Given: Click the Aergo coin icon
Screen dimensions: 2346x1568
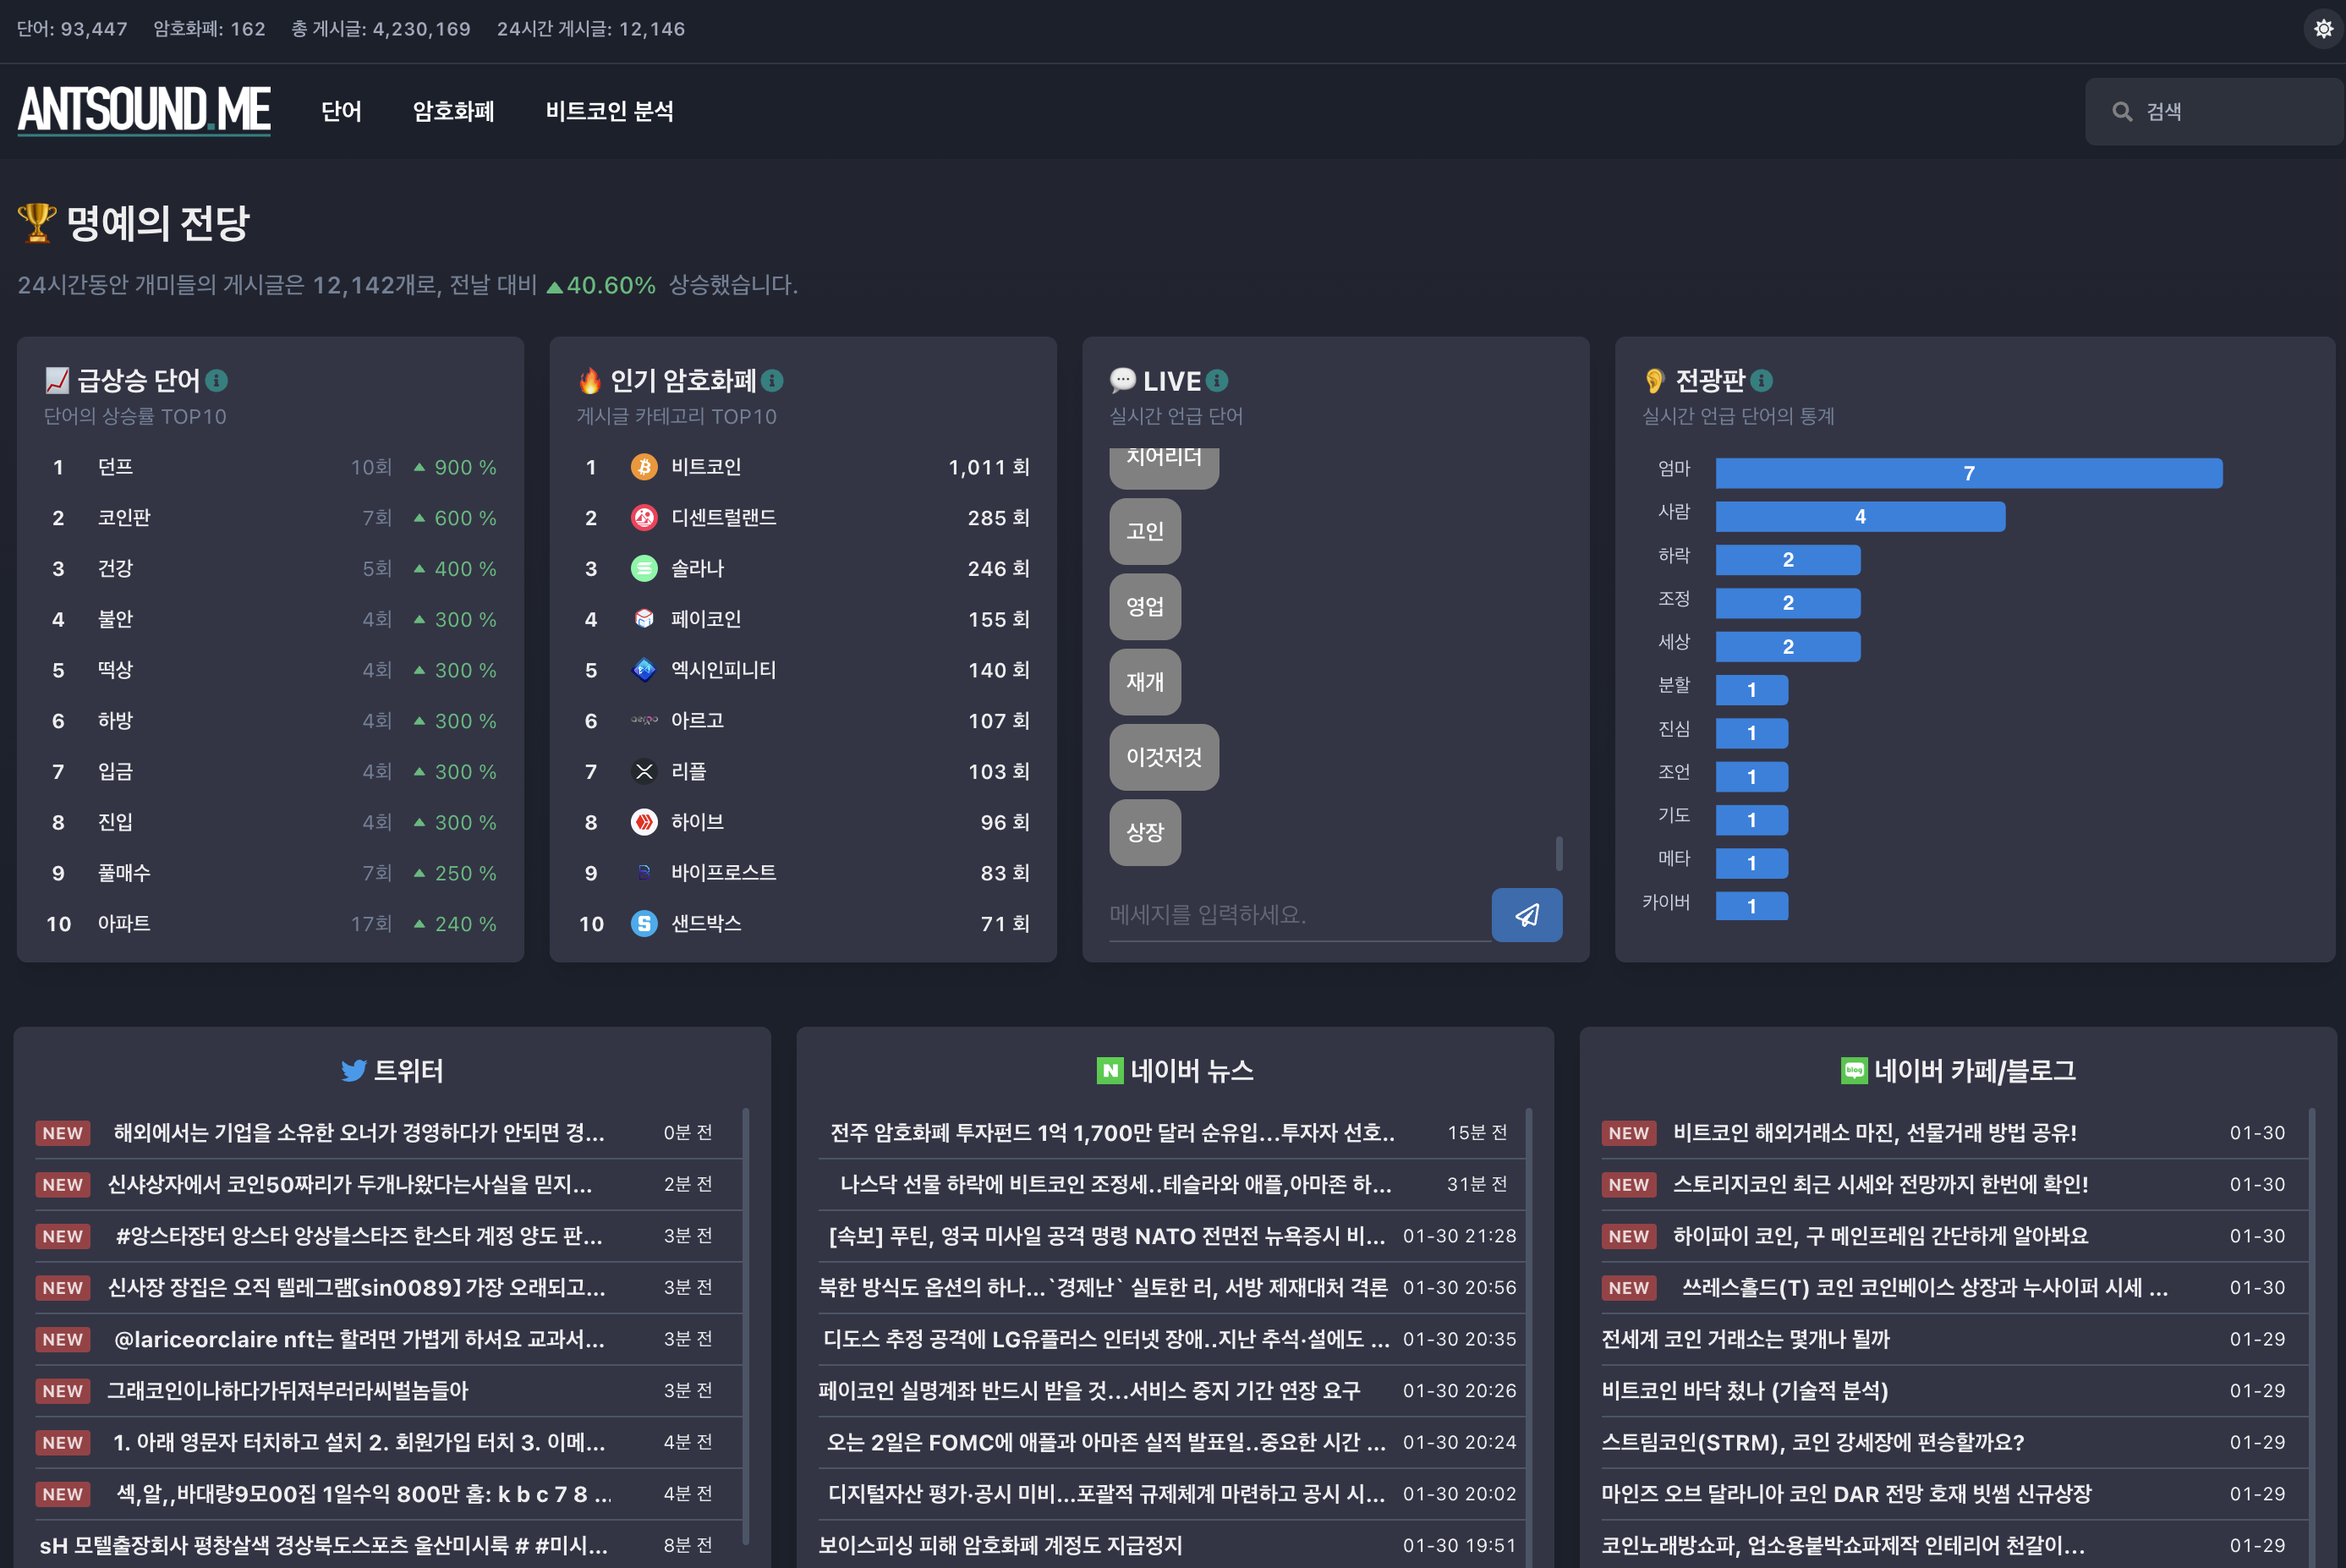Looking at the screenshot, I should pyautogui.click(x=644, y=721).
